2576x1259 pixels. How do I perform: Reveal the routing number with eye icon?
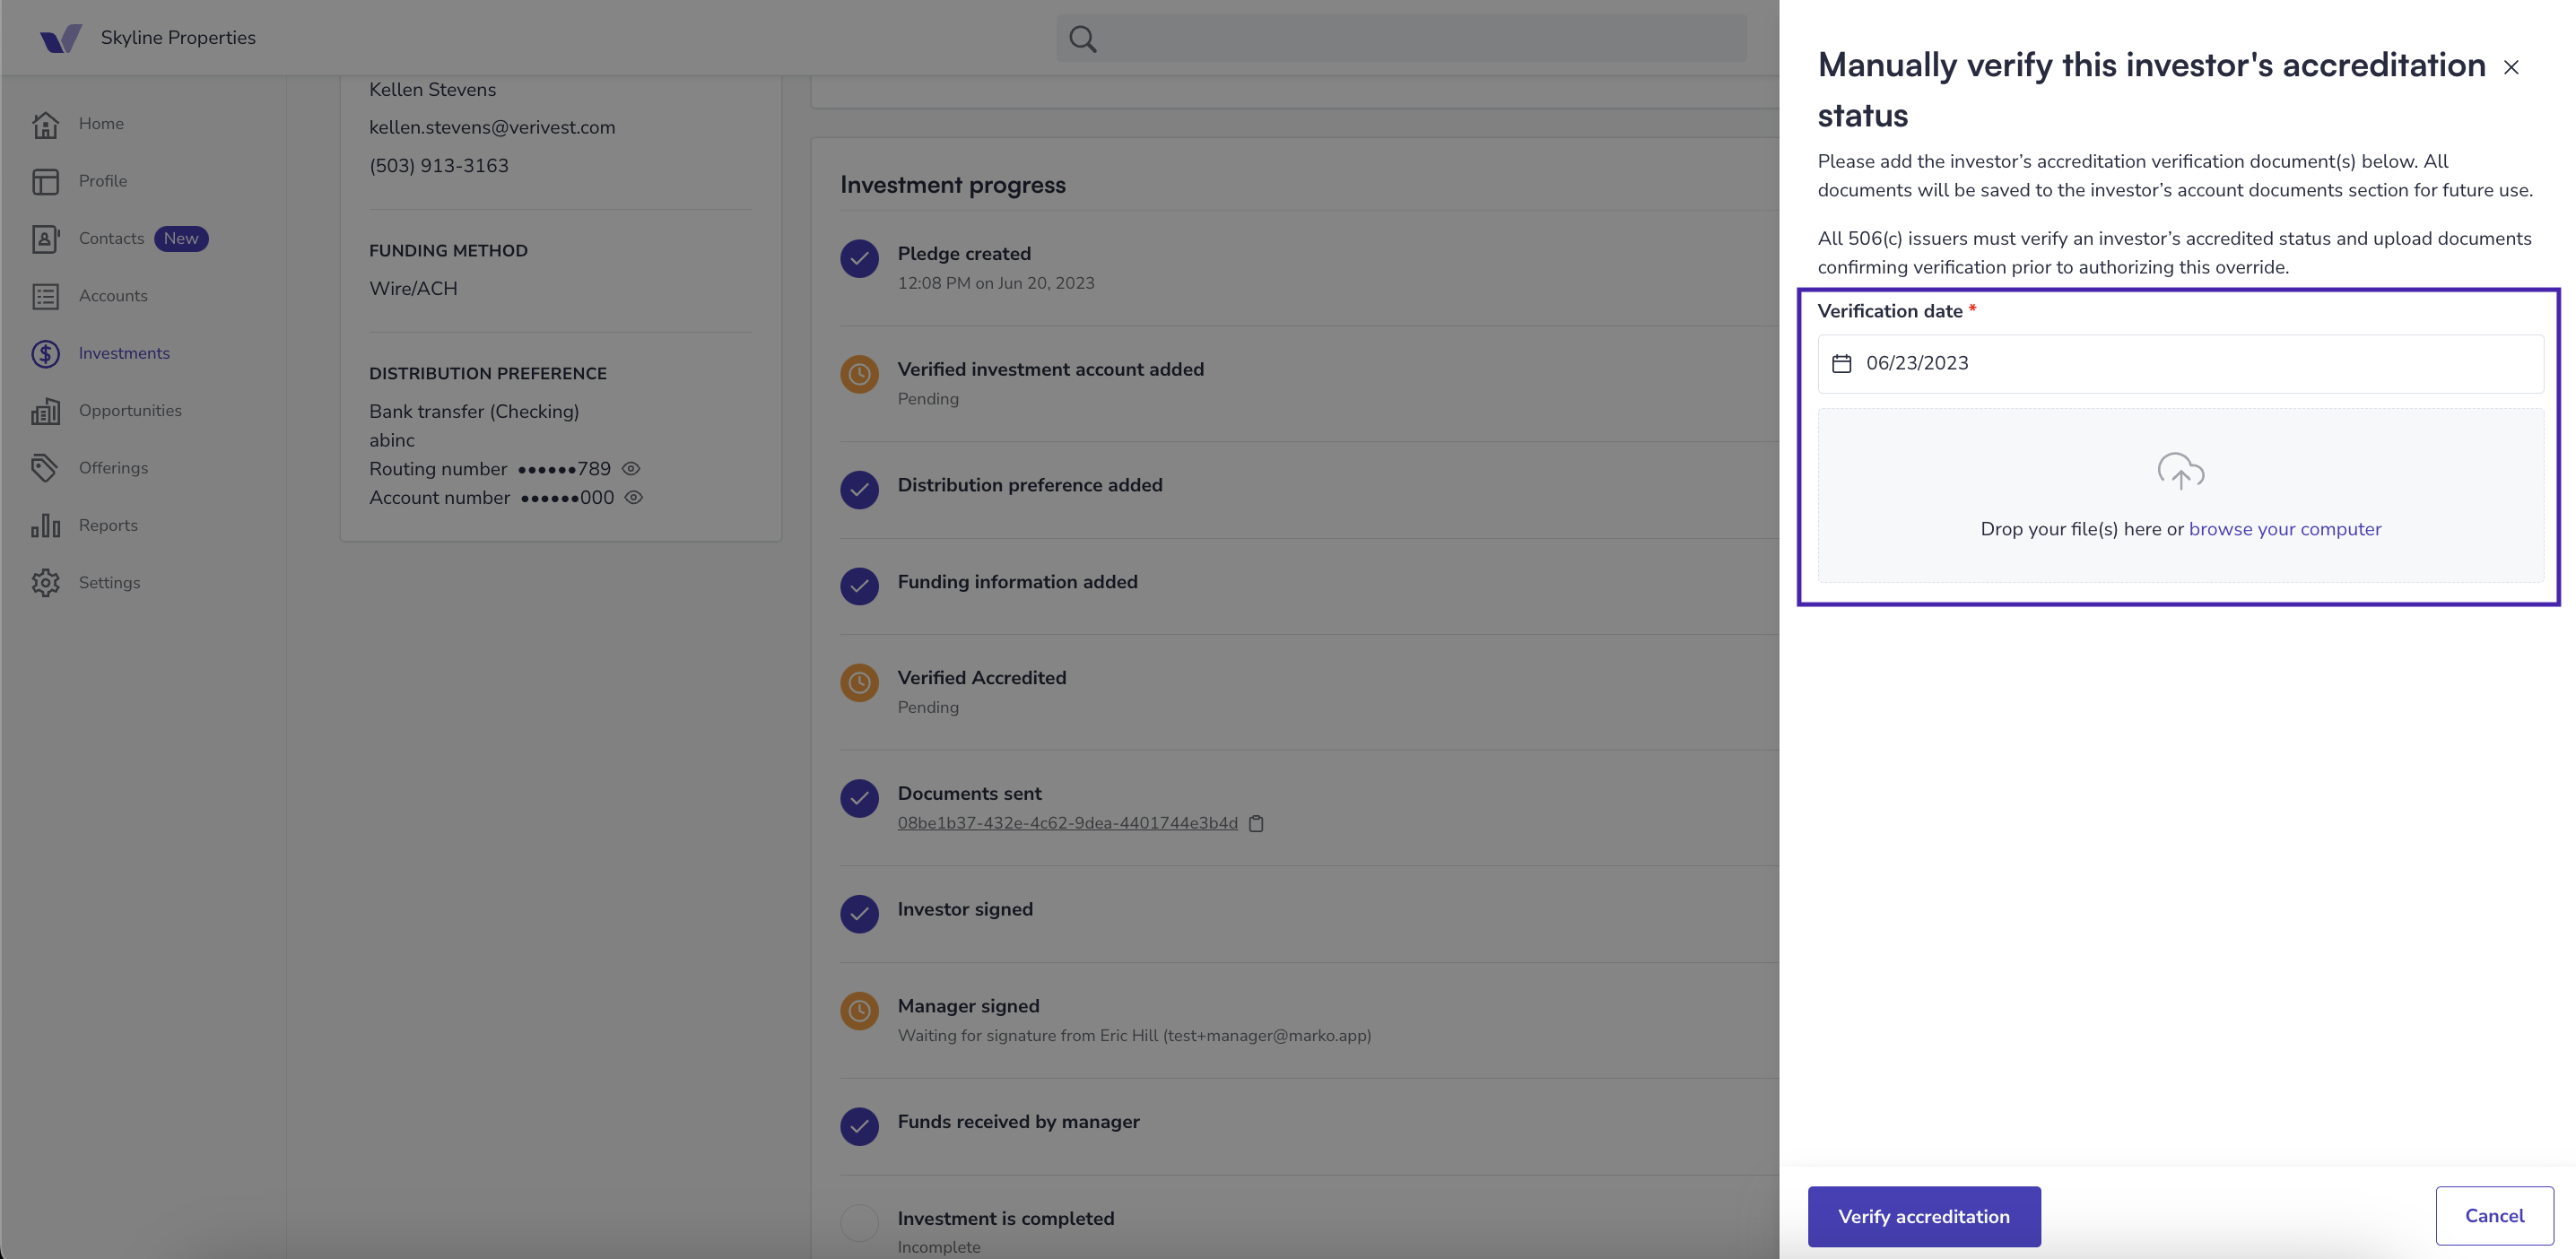(631, 468)
